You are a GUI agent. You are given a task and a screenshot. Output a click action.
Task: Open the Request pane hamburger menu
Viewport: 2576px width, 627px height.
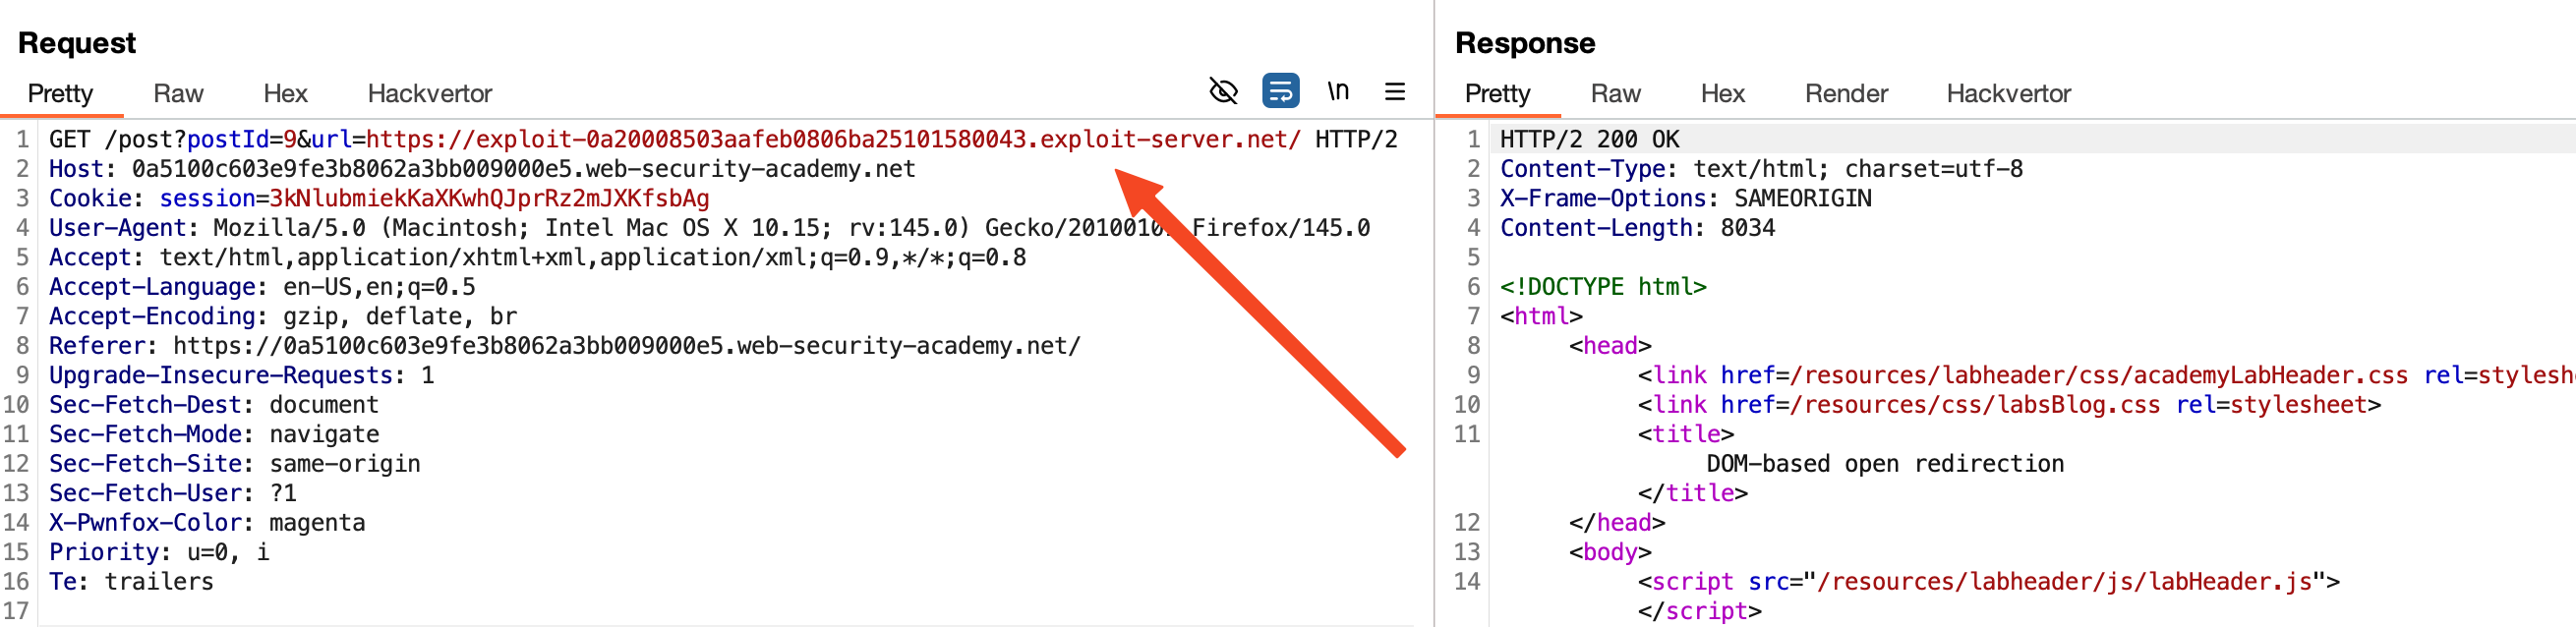click(x=1395, y=92)
